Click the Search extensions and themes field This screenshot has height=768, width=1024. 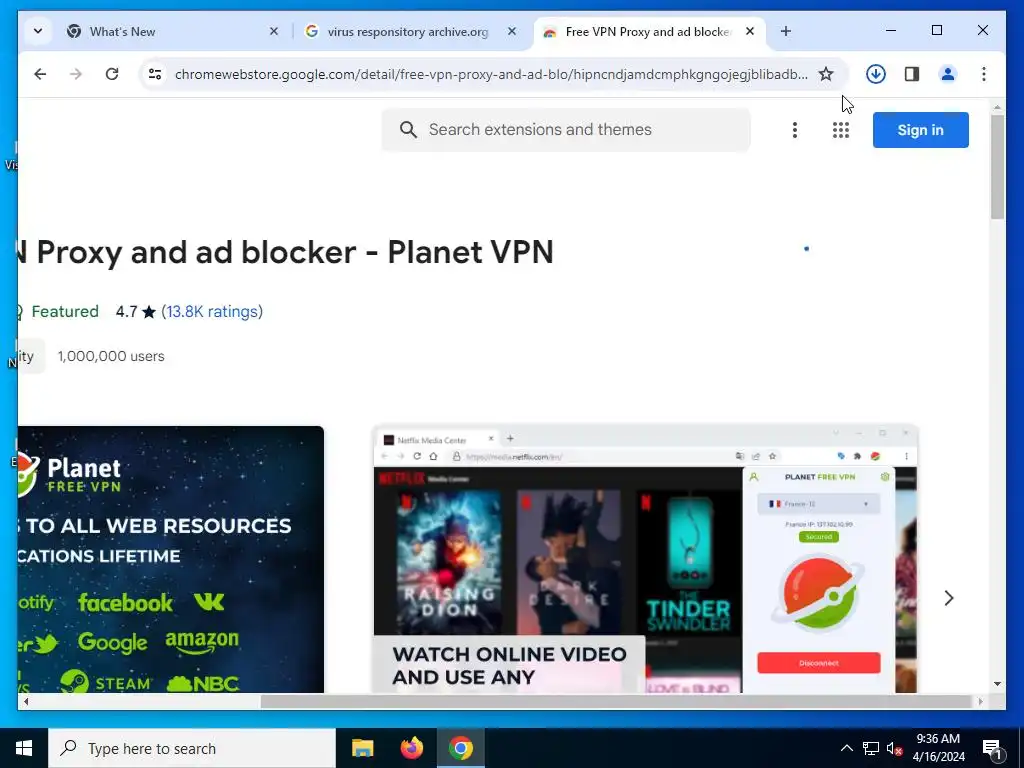pyautogui.click(x=566, y=129)
